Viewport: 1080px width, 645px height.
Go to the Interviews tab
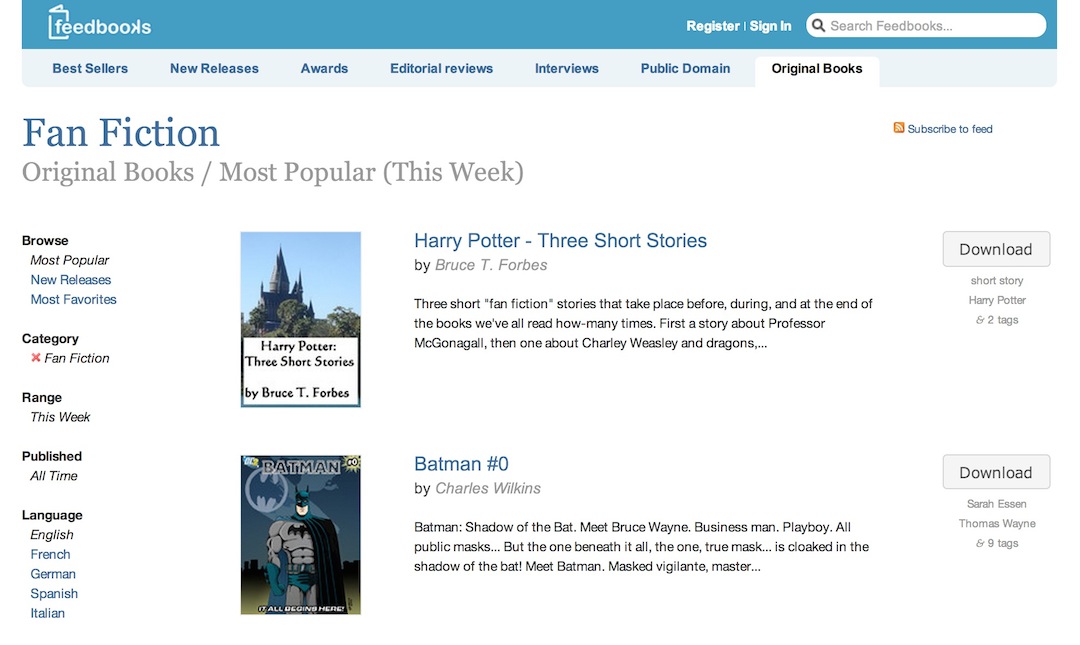point(567,68)
